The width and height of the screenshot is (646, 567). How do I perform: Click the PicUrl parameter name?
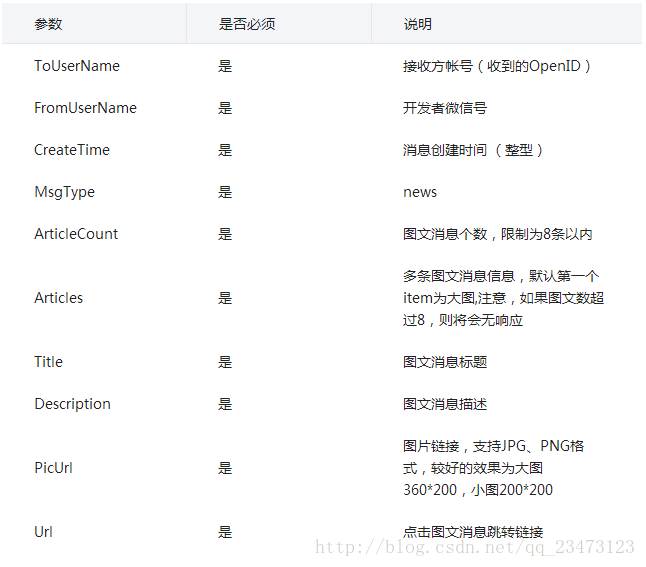pos(53,468)
